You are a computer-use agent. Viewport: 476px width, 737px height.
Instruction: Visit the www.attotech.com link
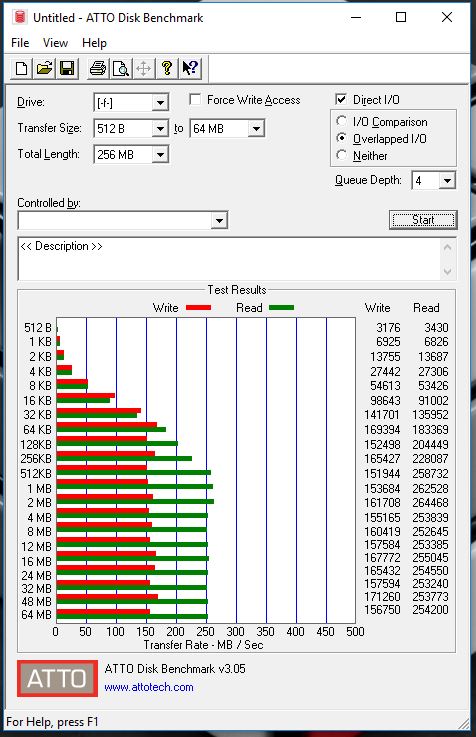149,687
